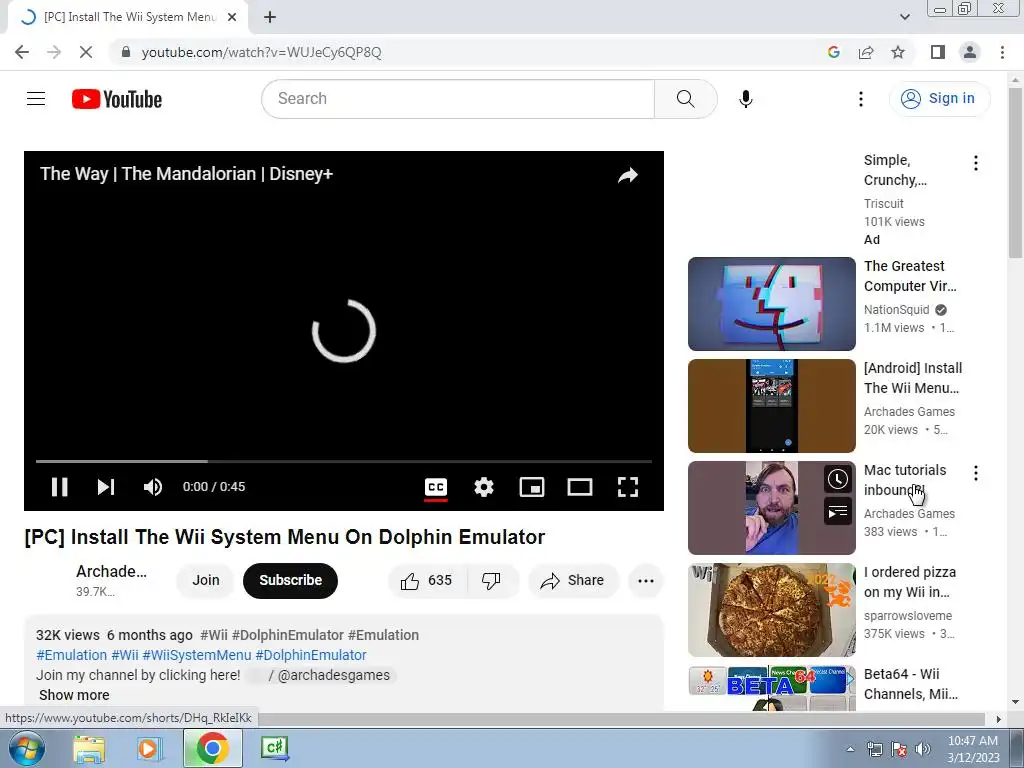
Task: Click the video progress bar
Action: point(344,461)
